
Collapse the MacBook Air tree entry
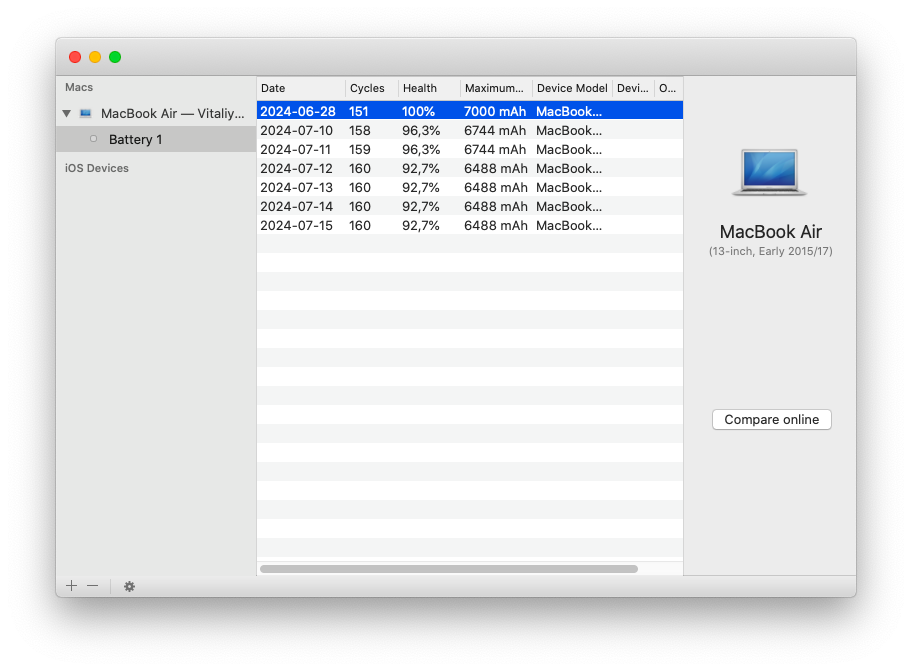point(67,113)
